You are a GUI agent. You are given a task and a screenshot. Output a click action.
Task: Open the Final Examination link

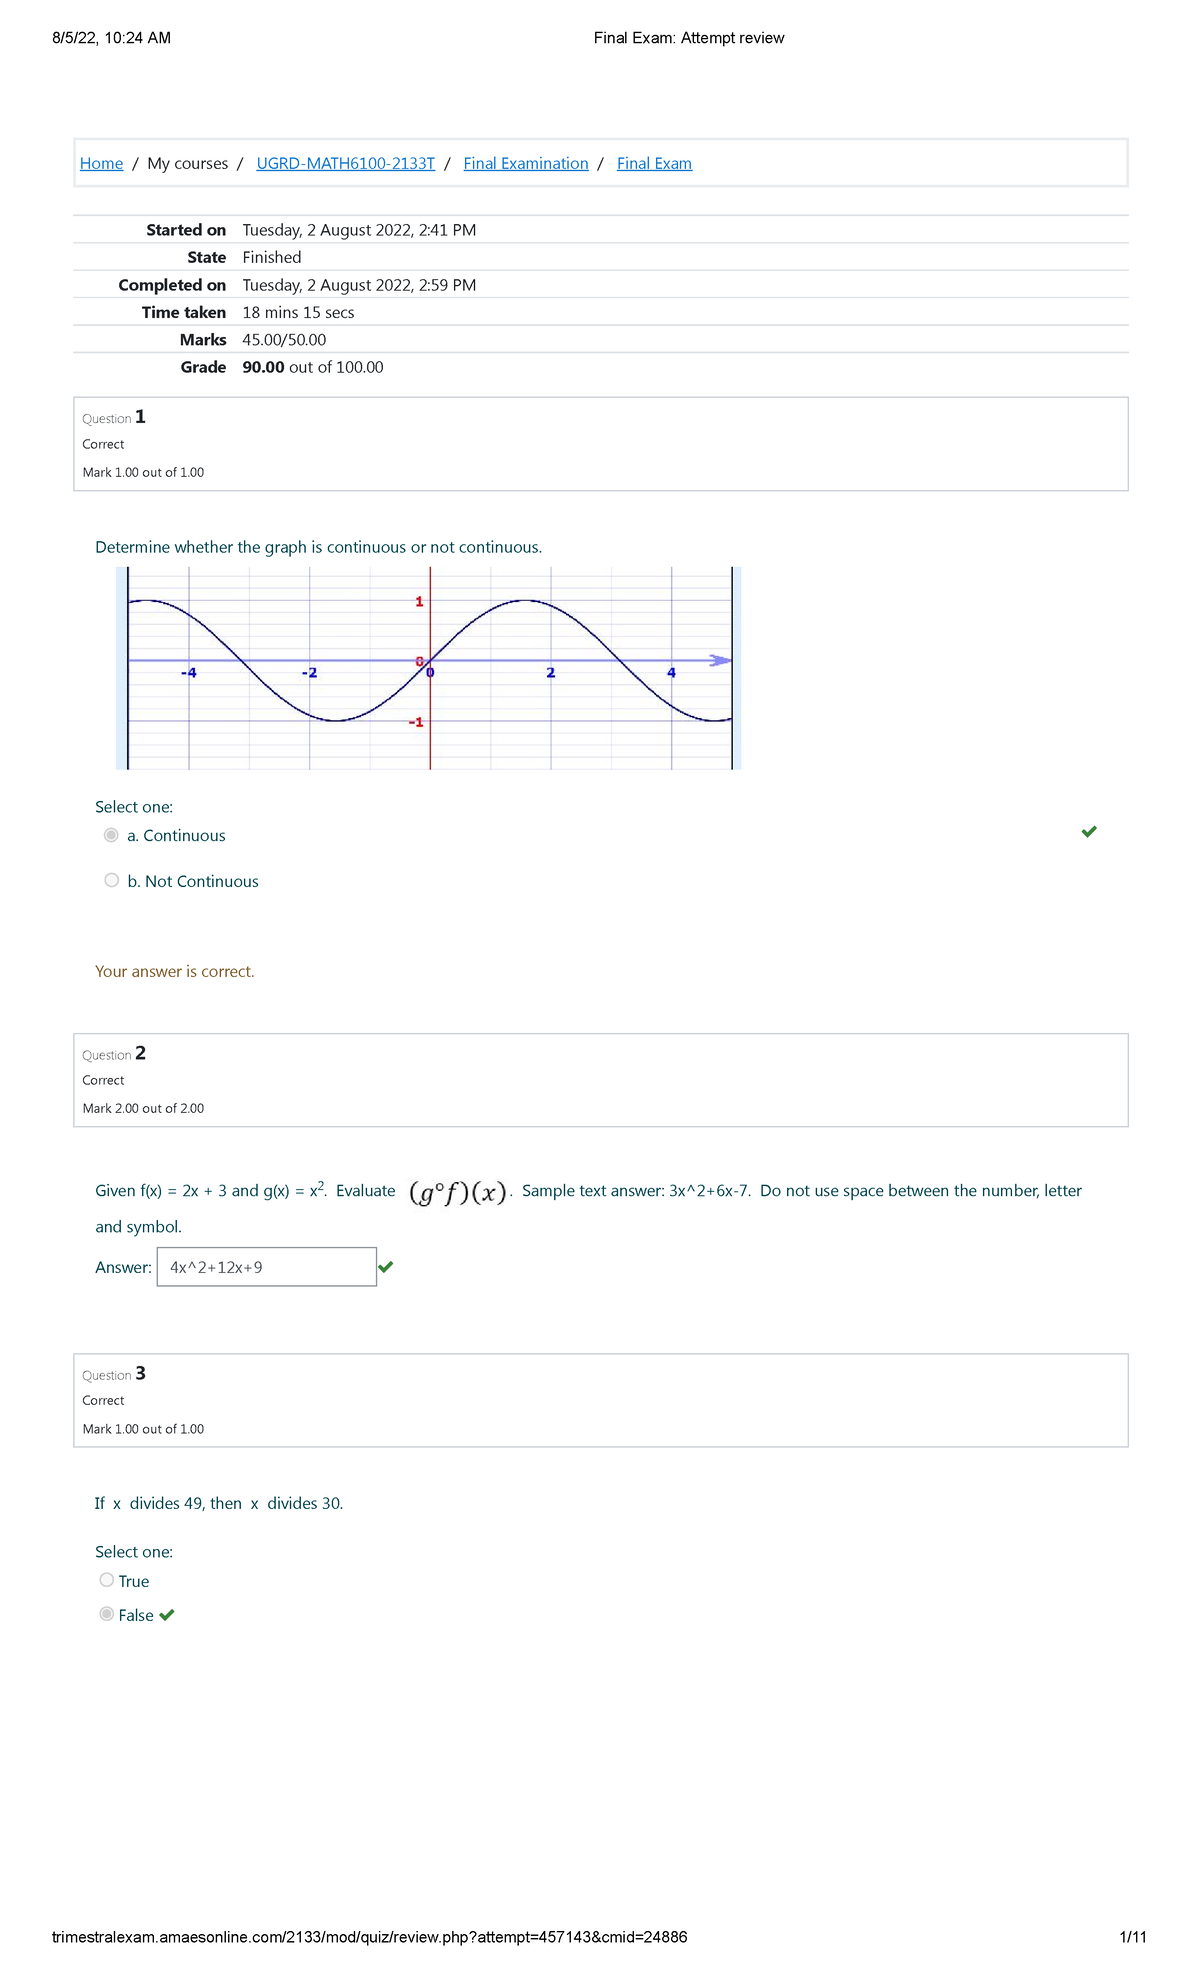point(524,163)
